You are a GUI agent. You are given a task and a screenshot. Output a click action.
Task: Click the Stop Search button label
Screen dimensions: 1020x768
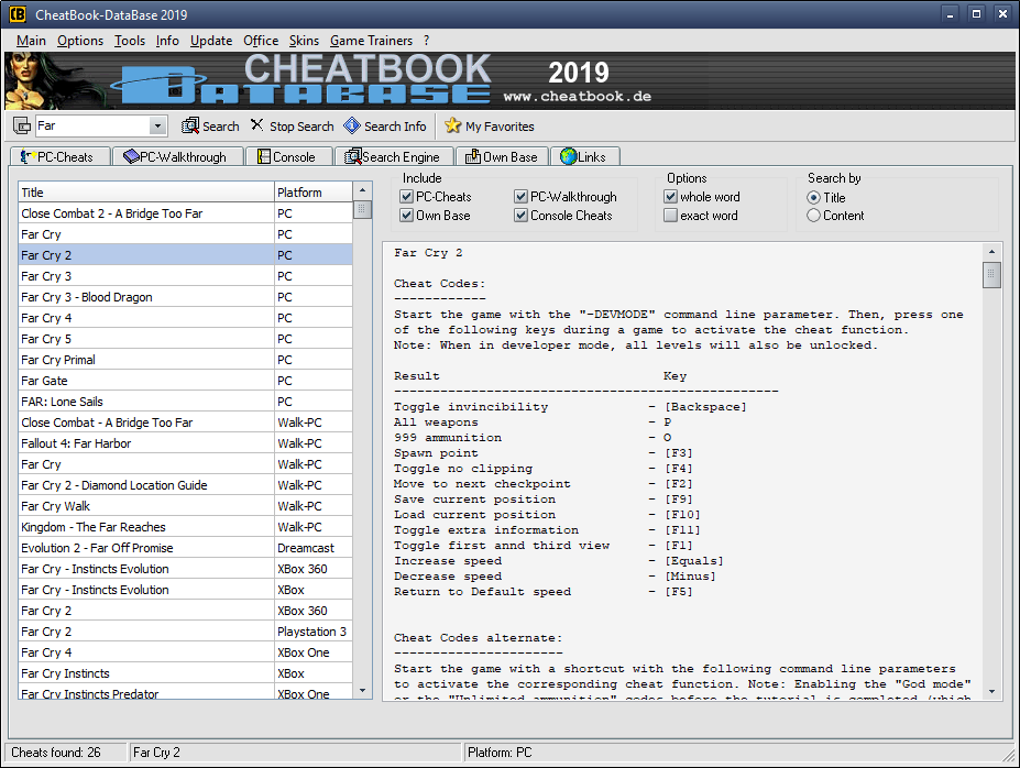pyautogui.click(x=302, y=126)
